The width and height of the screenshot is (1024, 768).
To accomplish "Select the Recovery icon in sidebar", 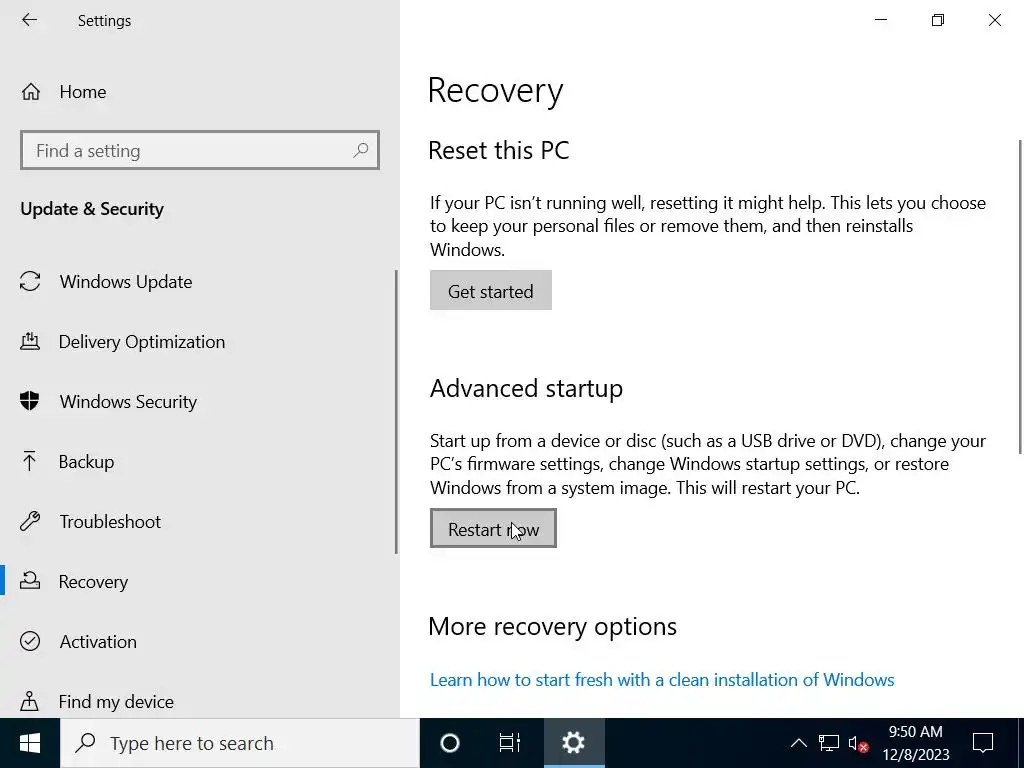I will pos(30,581).
